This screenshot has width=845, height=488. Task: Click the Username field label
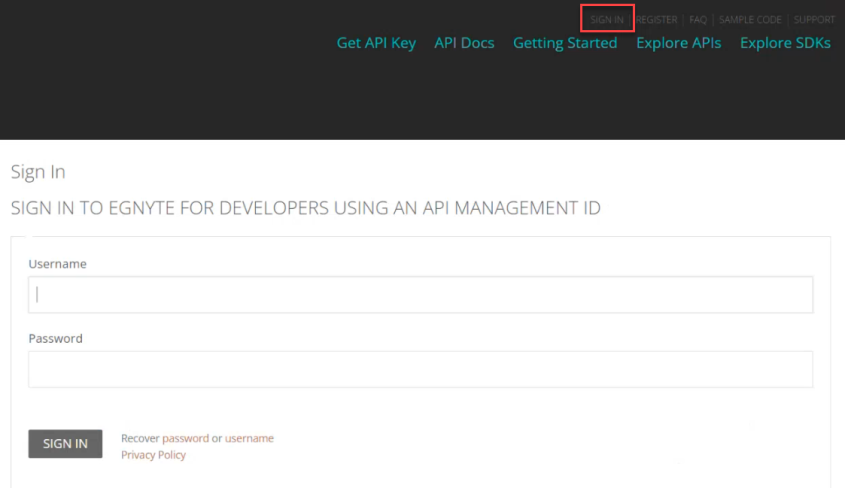click(x=57, y=264)
